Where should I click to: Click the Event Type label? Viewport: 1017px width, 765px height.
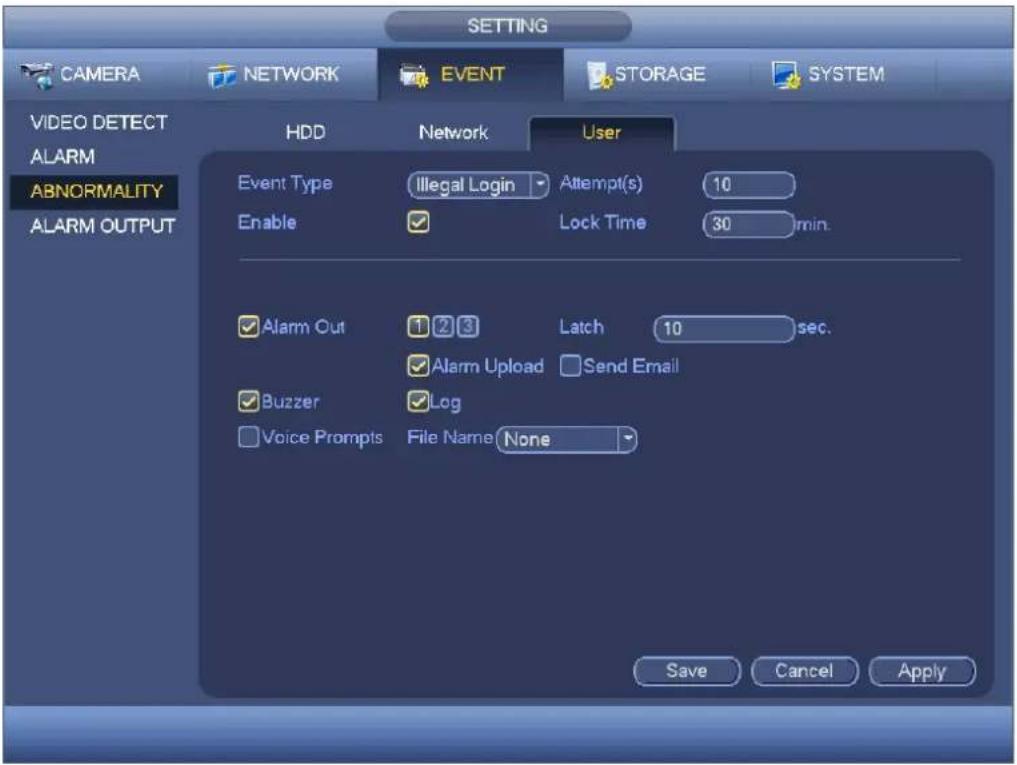pos(285,184)
